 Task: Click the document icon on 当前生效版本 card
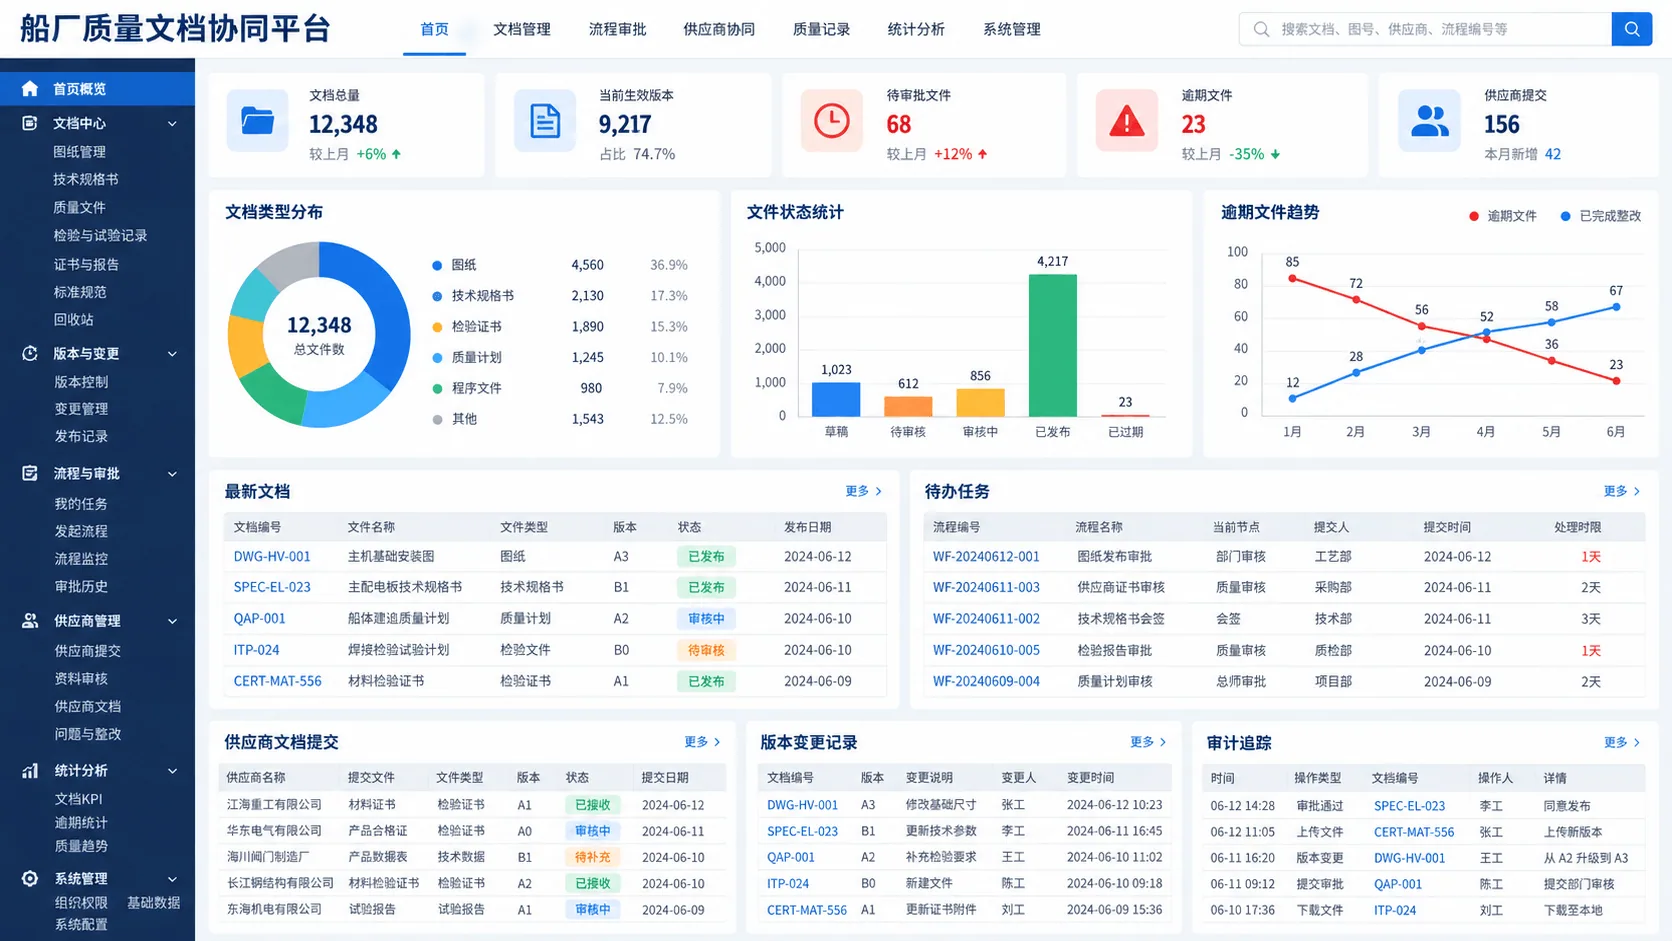coord(545,121)
